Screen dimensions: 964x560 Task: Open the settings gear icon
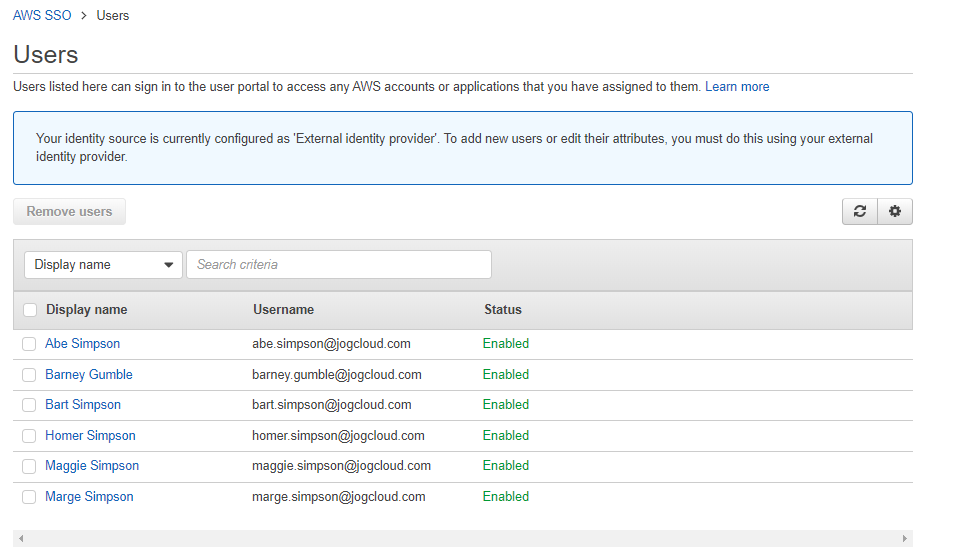tap(895, 212)
